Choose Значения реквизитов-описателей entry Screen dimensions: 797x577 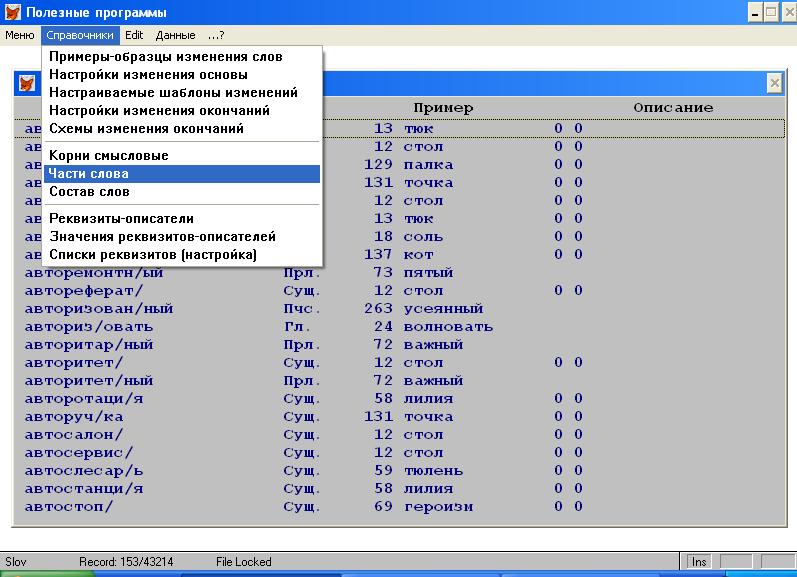[182, 236]
